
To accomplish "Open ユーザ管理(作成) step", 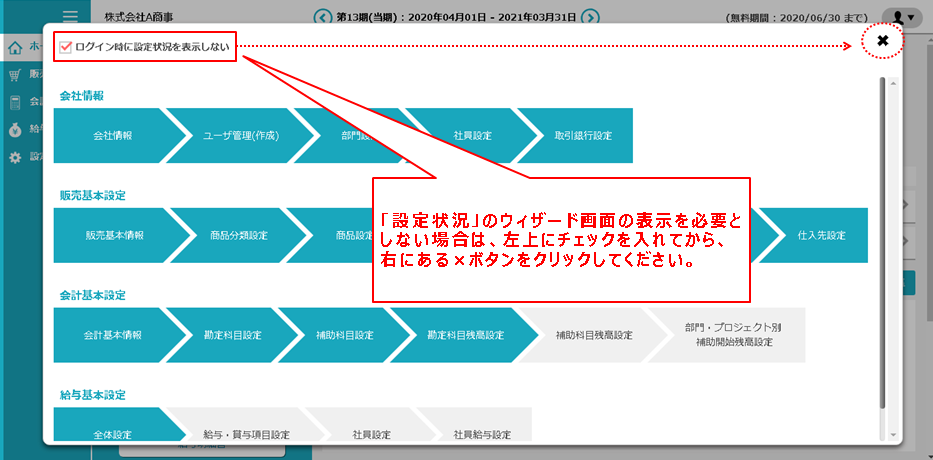I will tap(241, 136).
